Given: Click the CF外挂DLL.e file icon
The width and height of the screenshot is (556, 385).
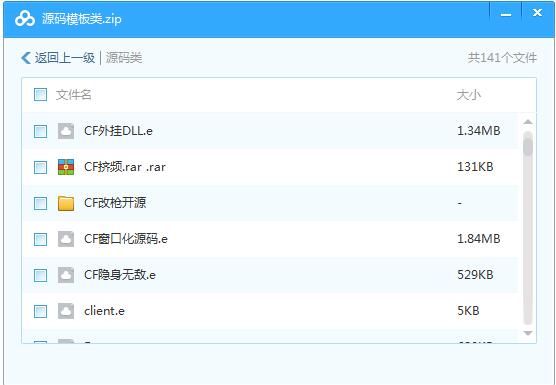Looking at the screenshot, I should click(66, 131).
